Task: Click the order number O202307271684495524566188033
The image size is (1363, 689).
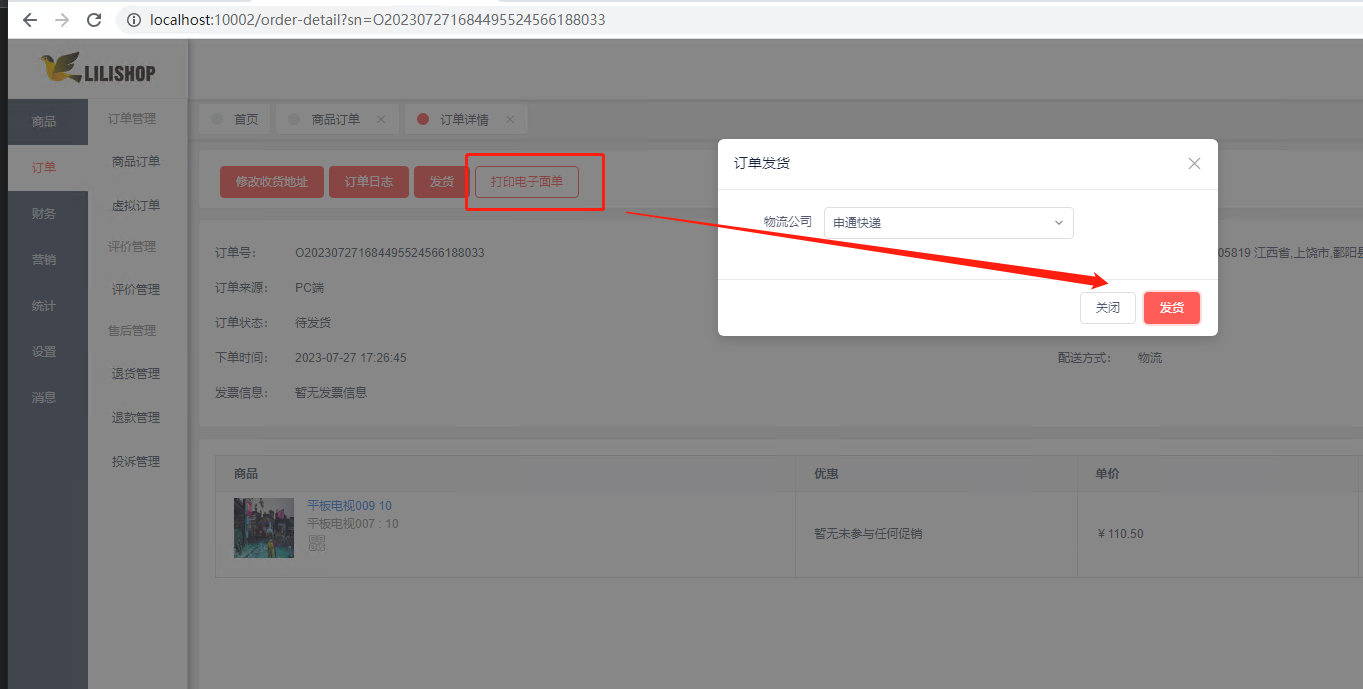Action: click(x=390, y=253)
